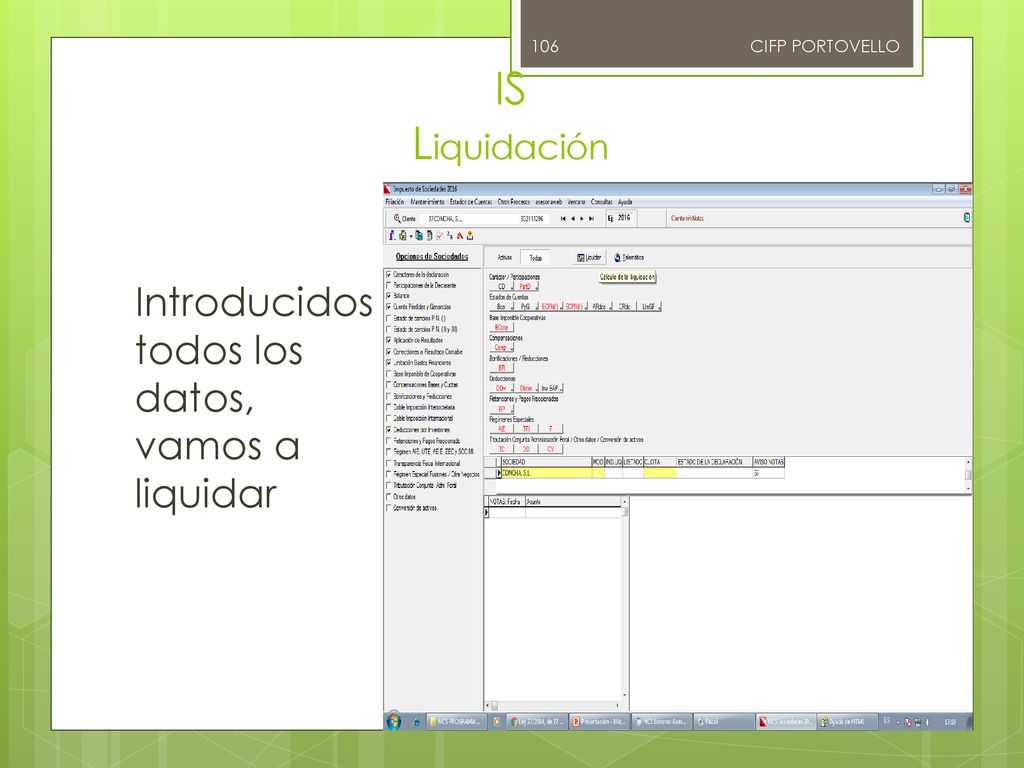The image size is (1024, 768).
Task: Click the RP button under Retenciones
Action: click(x=502, y=409)
